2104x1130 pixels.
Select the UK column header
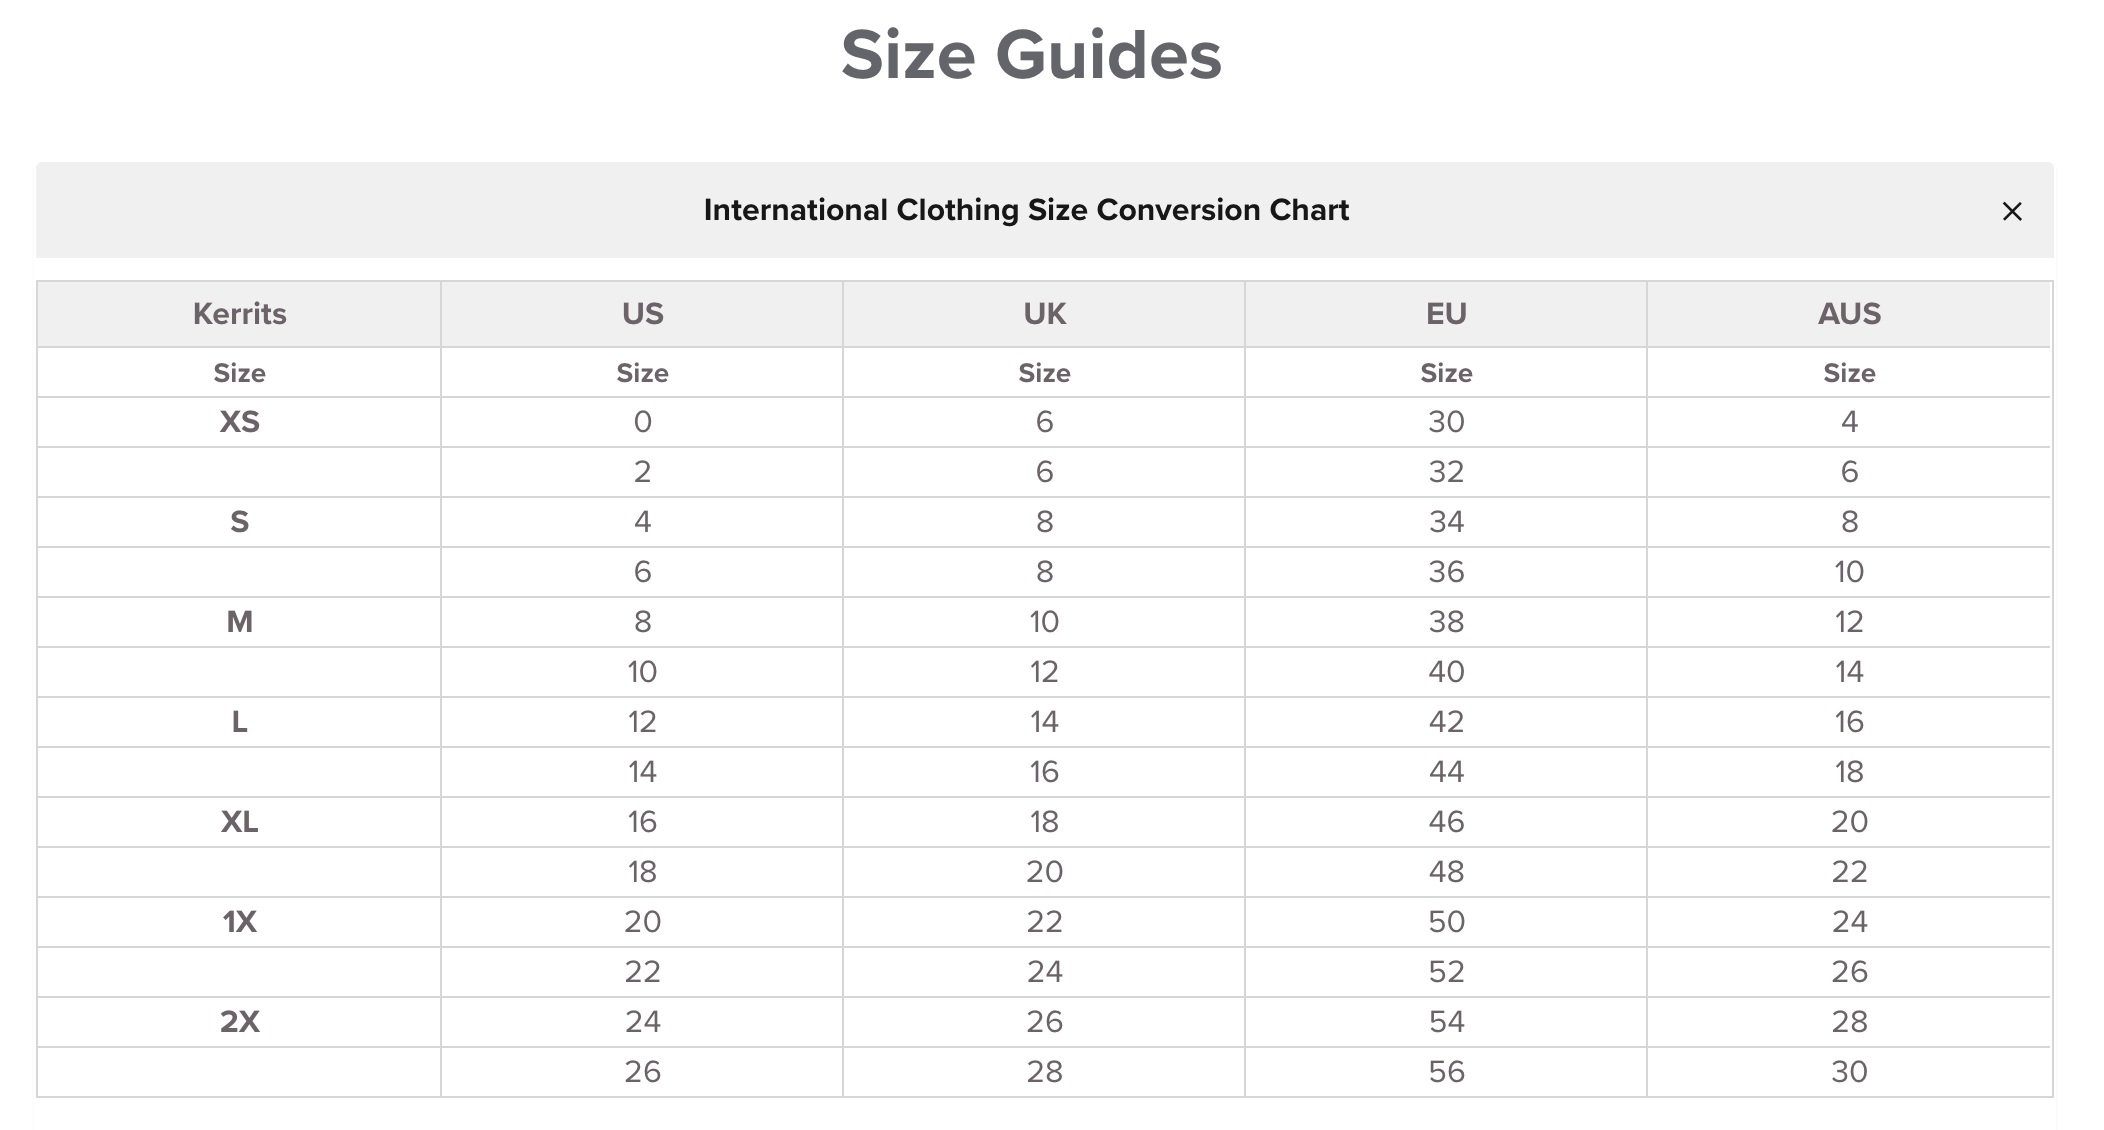click(x=1044, y=314)
